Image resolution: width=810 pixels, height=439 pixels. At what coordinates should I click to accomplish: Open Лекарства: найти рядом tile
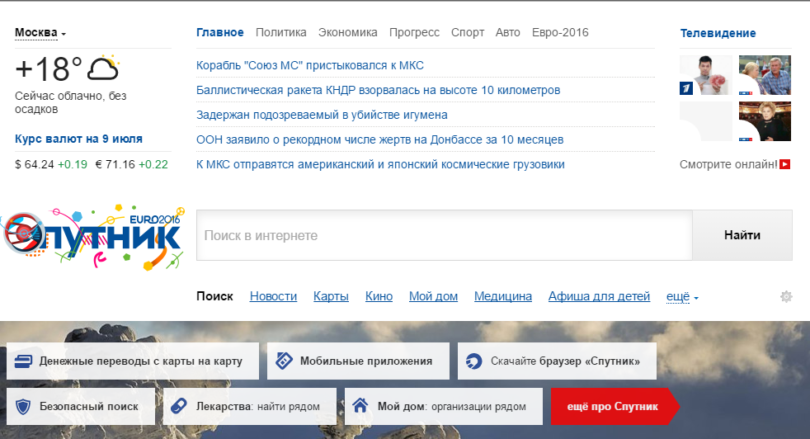tap(250, 406)
